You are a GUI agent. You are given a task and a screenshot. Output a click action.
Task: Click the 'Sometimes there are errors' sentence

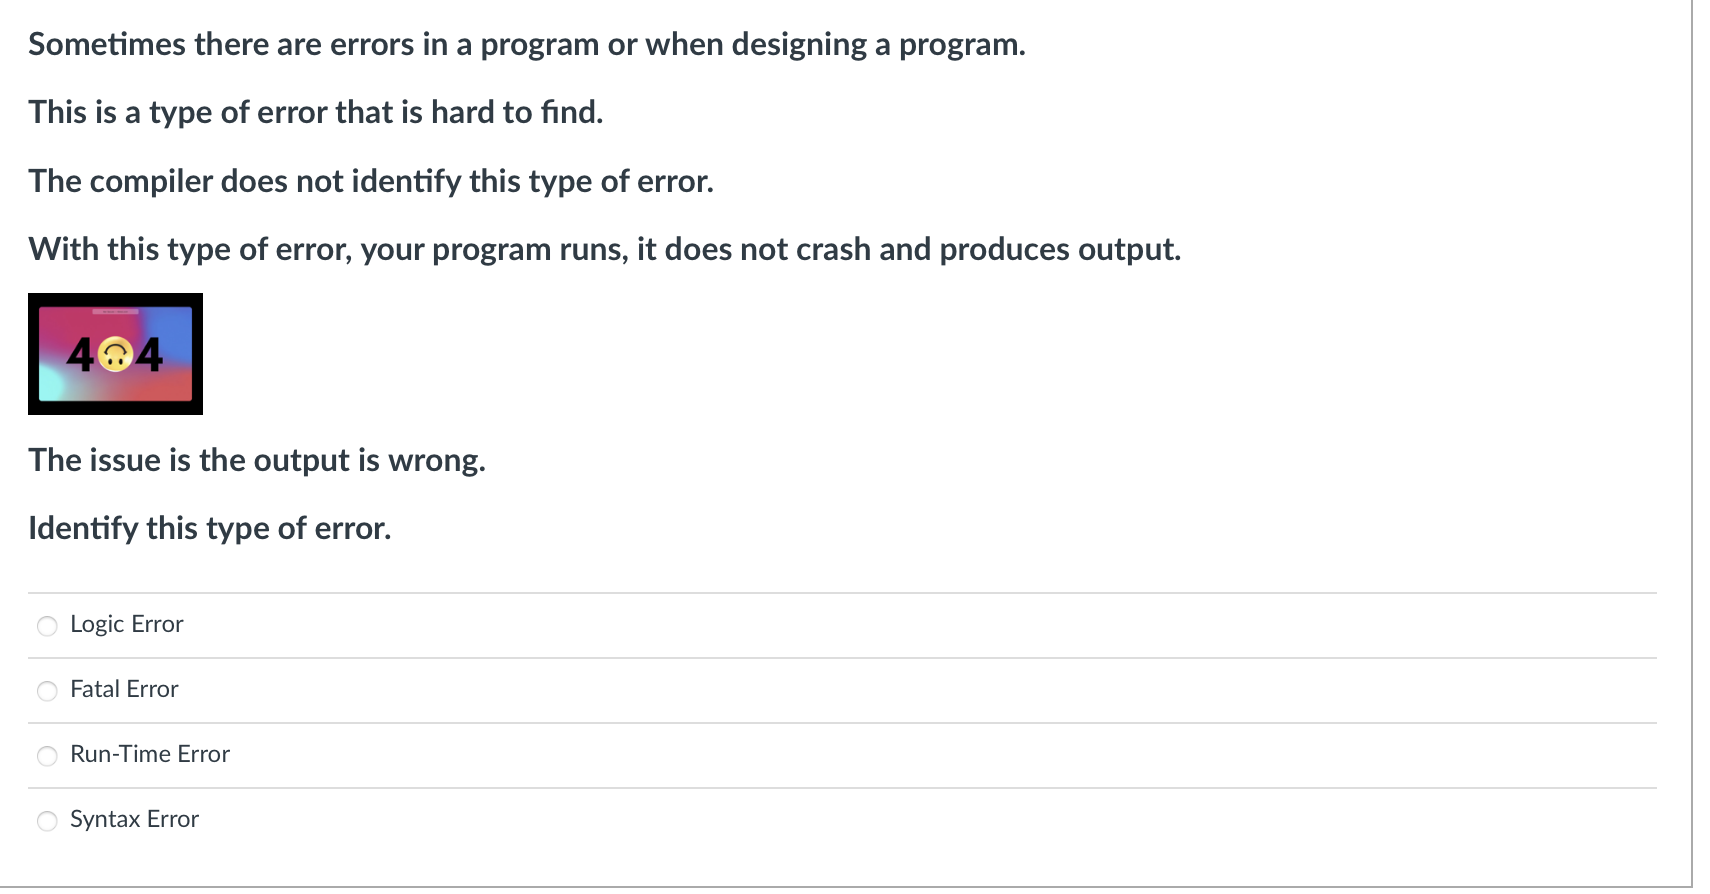point(527,44)
